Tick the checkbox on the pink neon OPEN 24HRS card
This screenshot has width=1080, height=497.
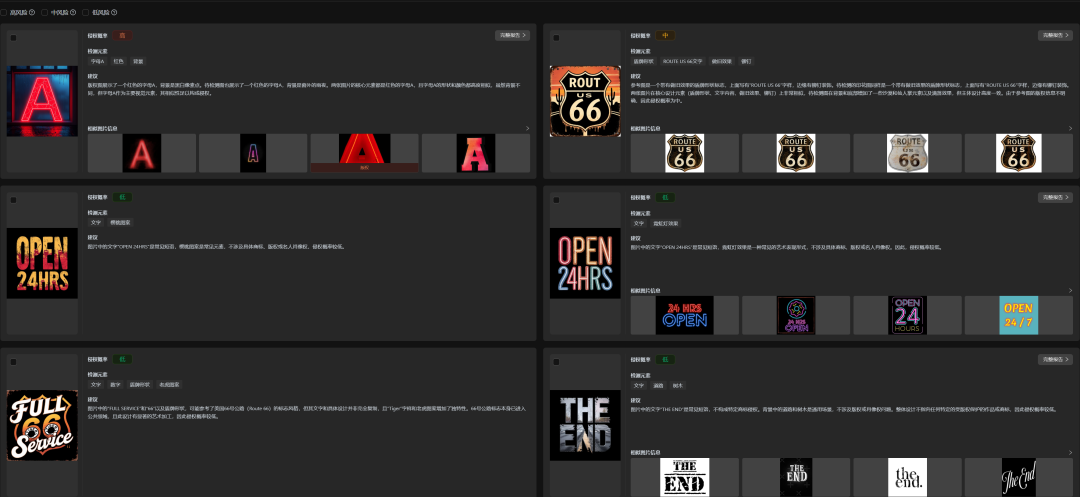pyautogui.click(x=556, y=200)
